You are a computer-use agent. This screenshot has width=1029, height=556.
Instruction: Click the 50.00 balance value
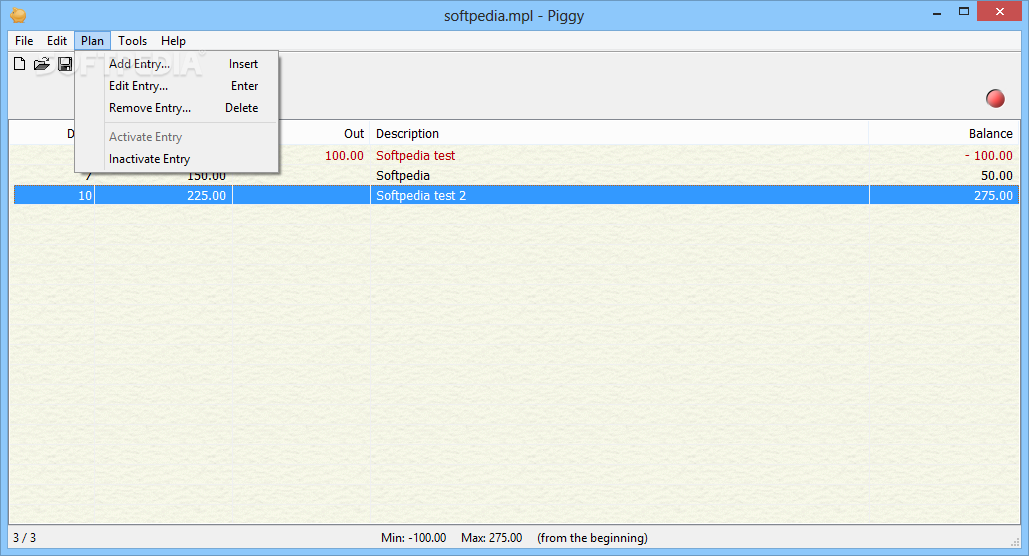(x=997, y=176)
